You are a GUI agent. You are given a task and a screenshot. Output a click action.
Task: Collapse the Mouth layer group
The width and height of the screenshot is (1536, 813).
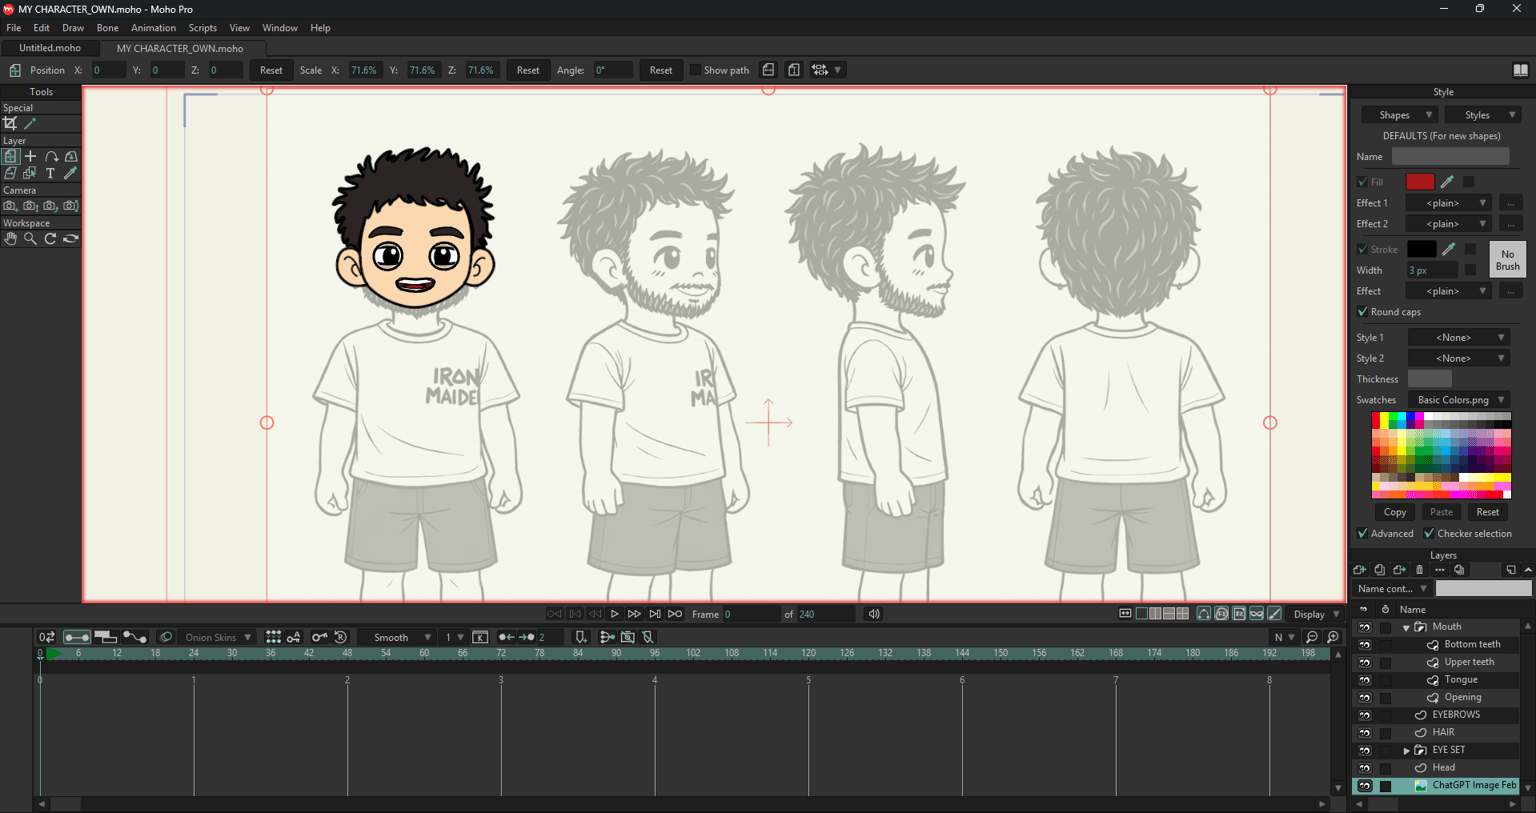click(1406, 628)
